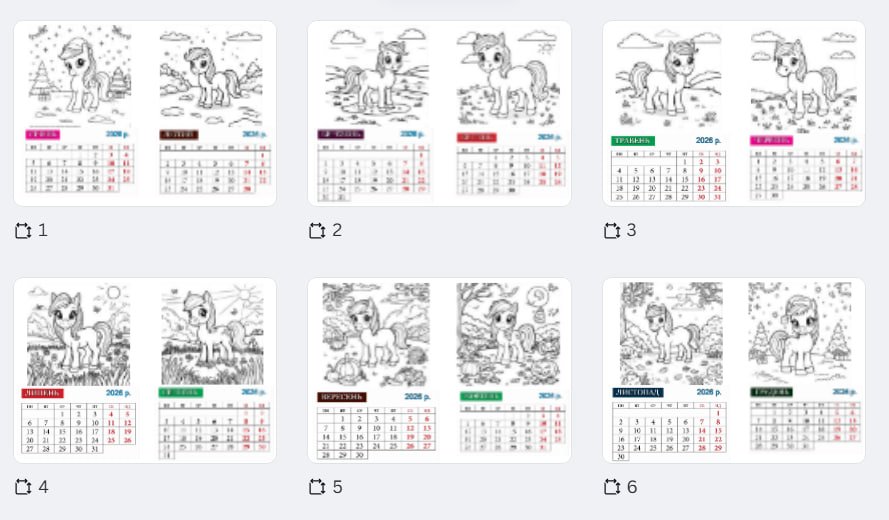Click the brown ВЕРЕСЕНЬ month label
This screenshot has height=520, width=889.
point(342,397)
